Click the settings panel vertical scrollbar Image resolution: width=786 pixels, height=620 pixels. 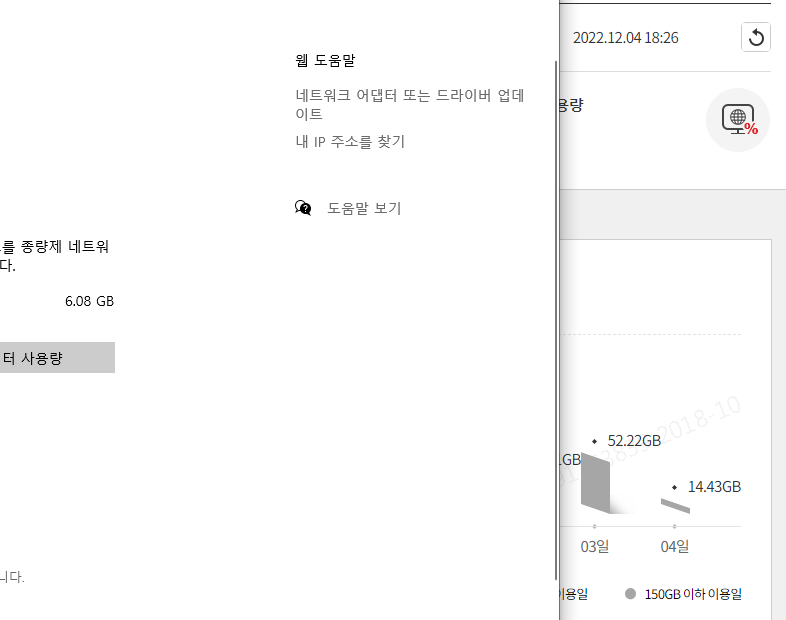pos(556,320)
